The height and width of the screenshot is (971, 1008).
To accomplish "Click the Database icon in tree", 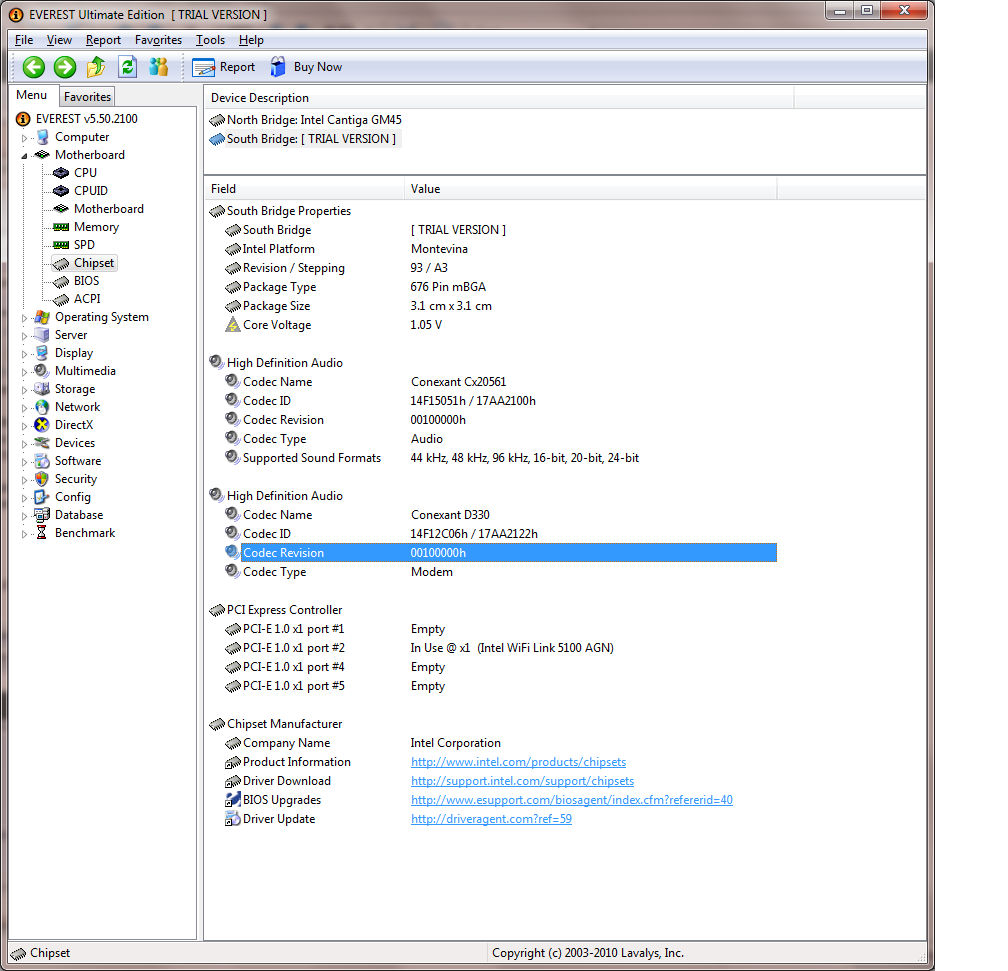I will tap(42, 515).
